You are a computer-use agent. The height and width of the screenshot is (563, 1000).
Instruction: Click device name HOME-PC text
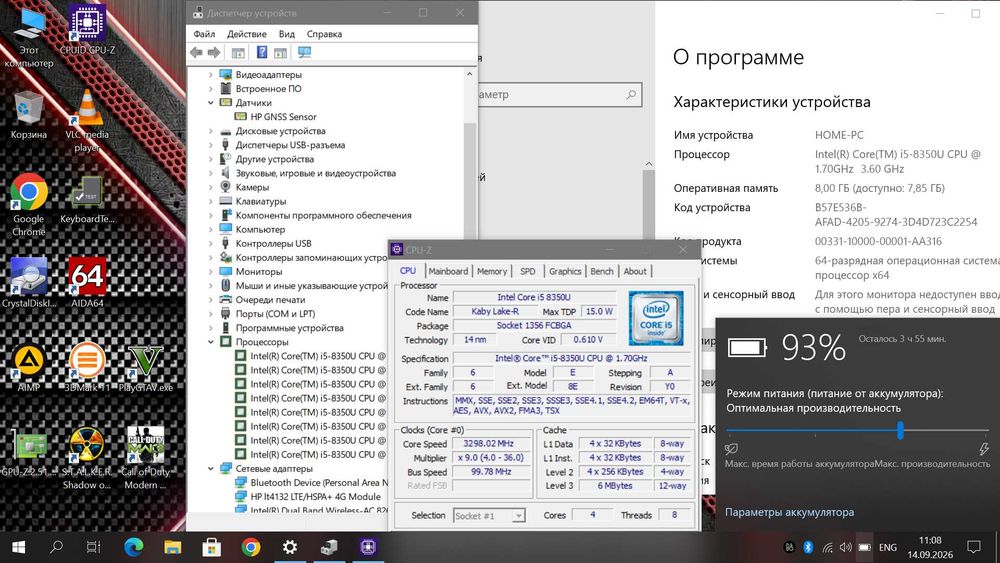point(839,135)
